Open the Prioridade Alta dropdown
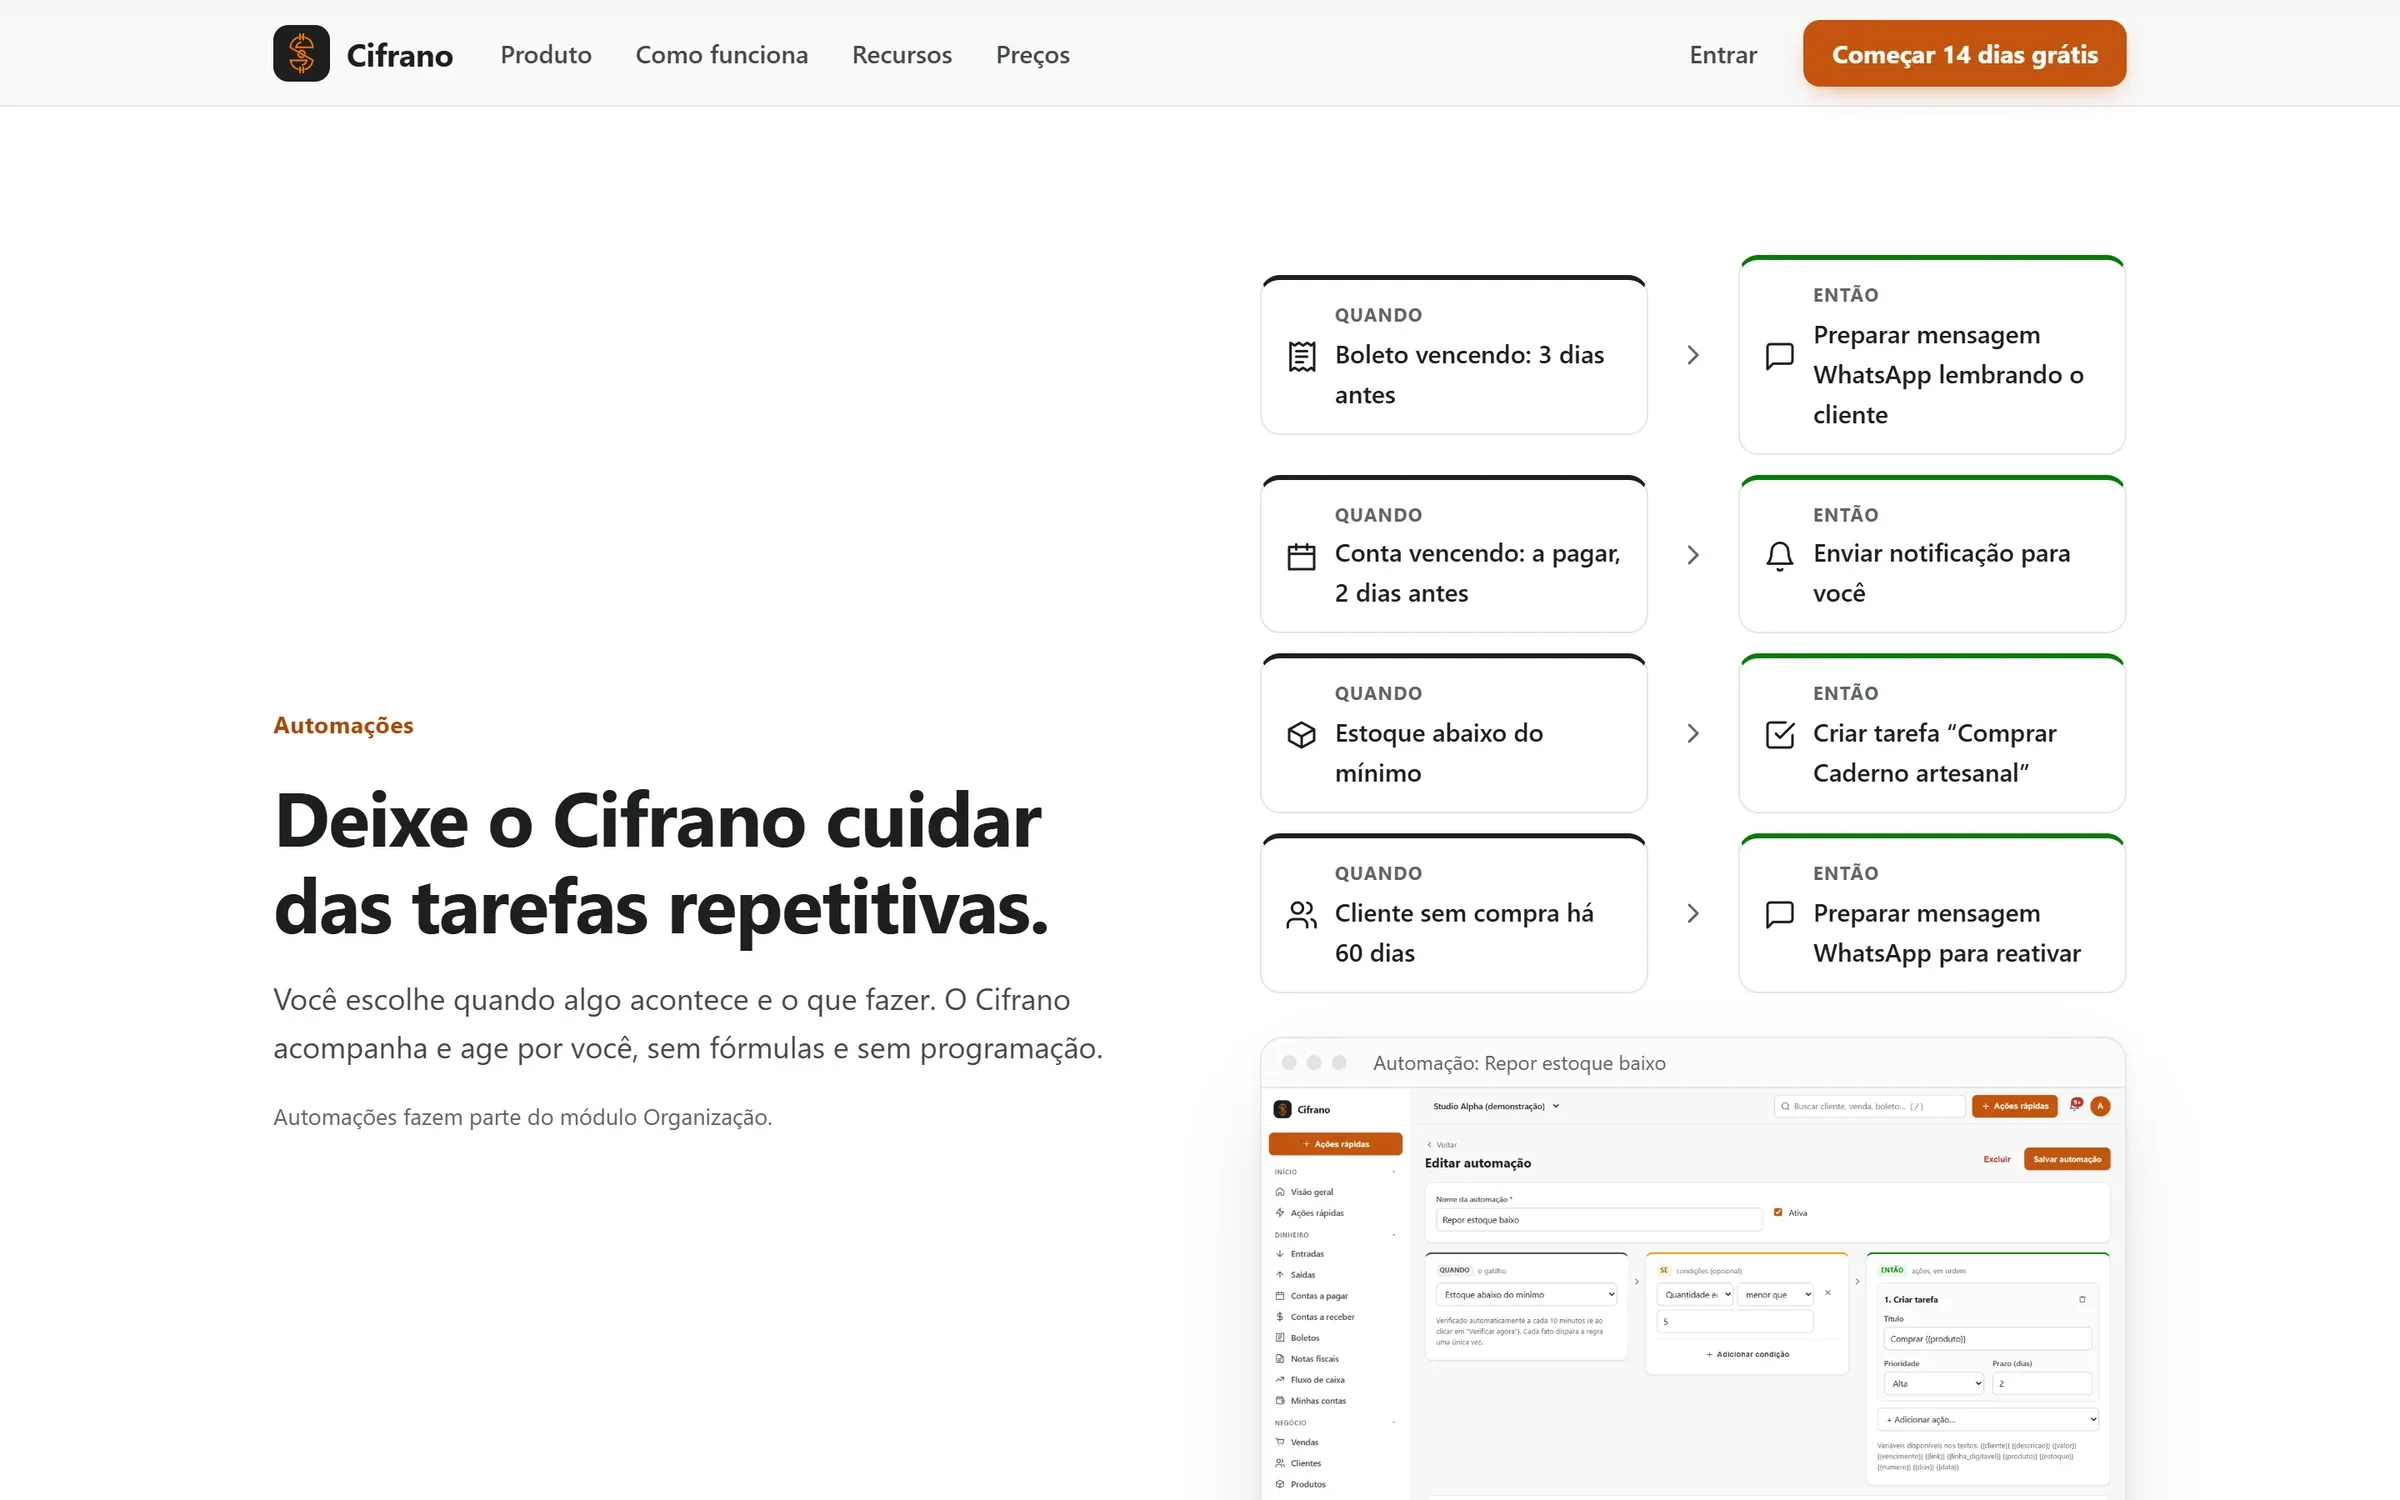Viewport: 2400px width, 1500px height. (1934, 1384)
